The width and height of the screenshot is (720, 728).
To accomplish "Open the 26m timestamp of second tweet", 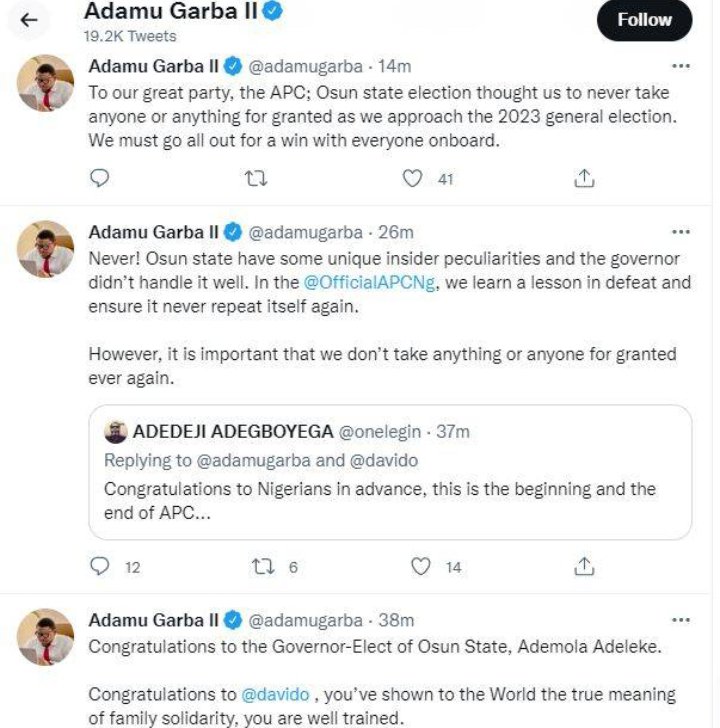I will coord(396,232).
